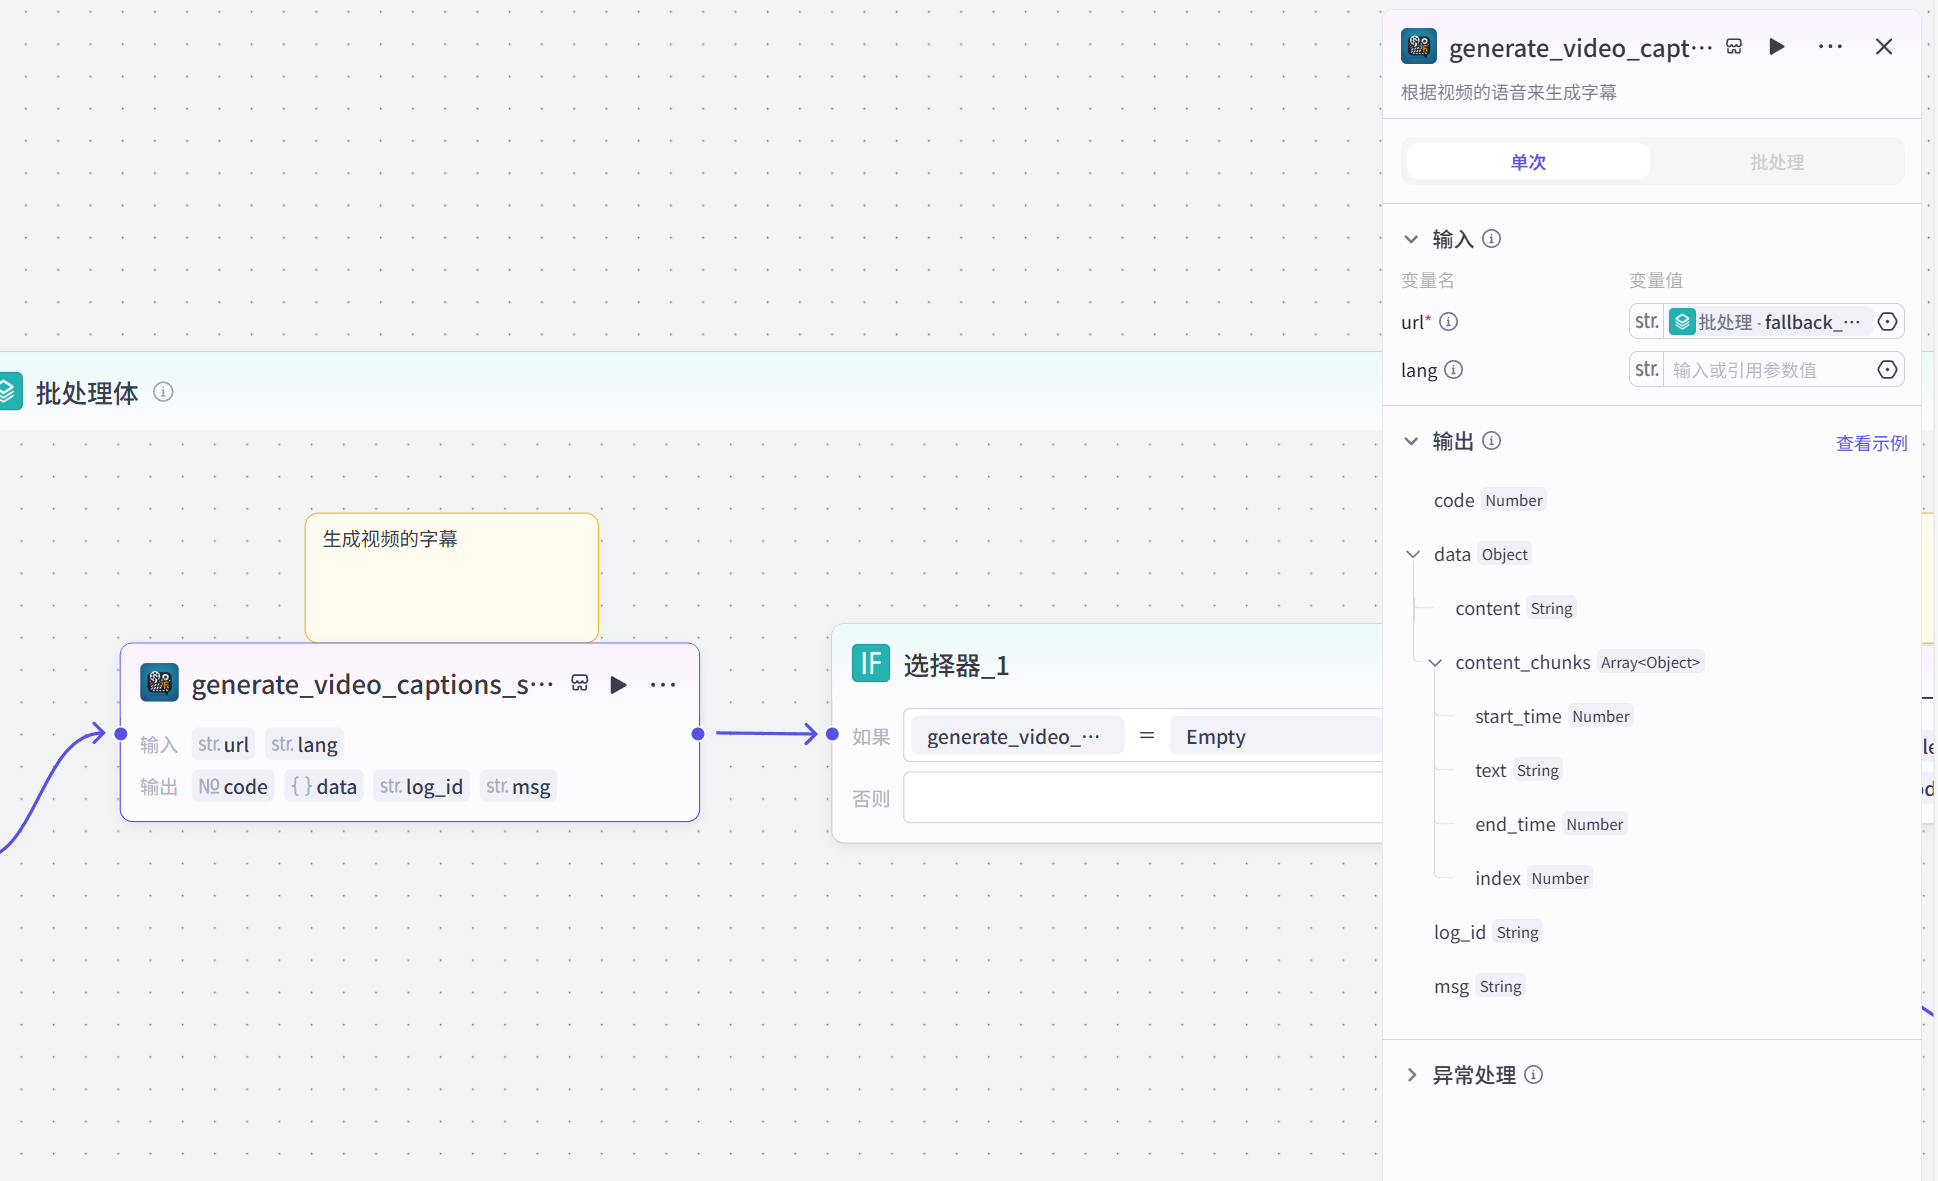Open the canvas node ellipsis menu
This screenshot has width=1938, height=1181.
pyautogui.click(x=663, y=685)
